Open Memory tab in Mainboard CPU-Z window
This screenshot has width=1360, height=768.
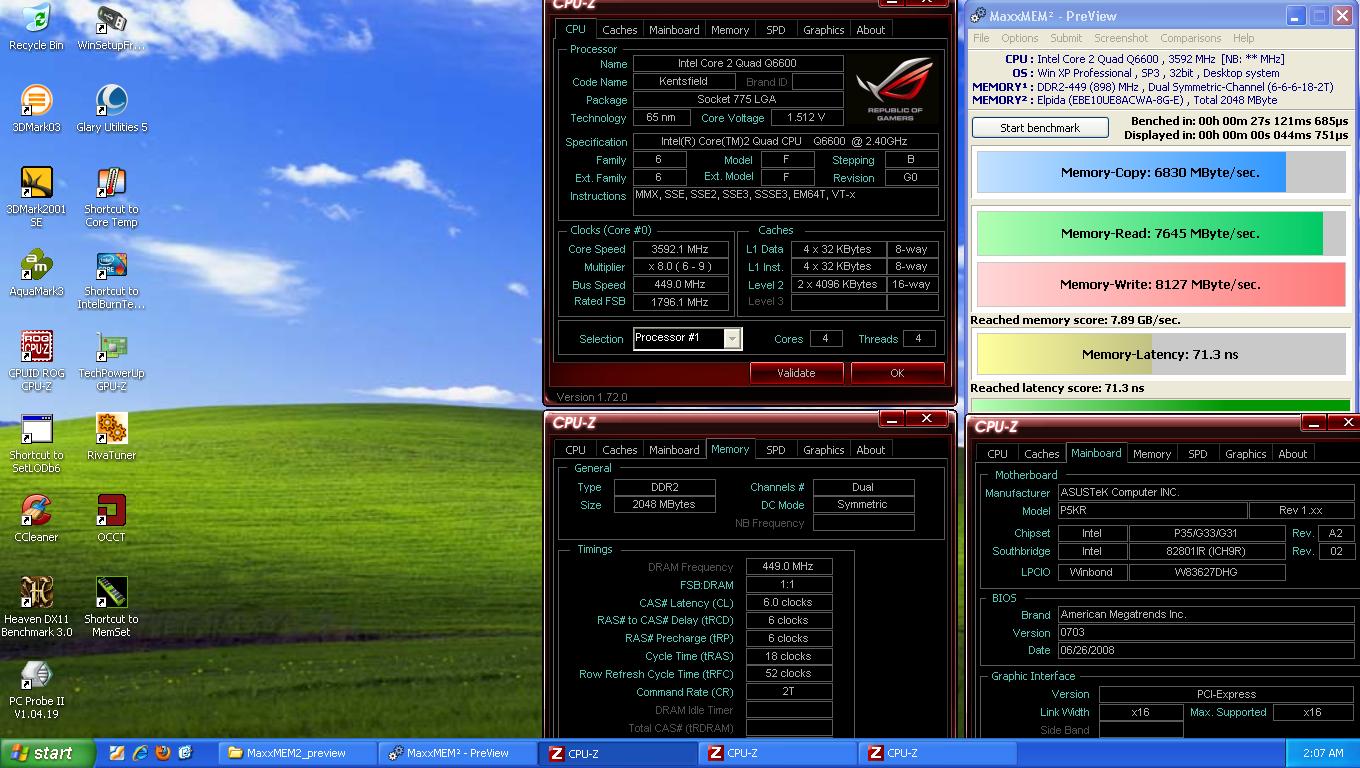coord(1152,454)
